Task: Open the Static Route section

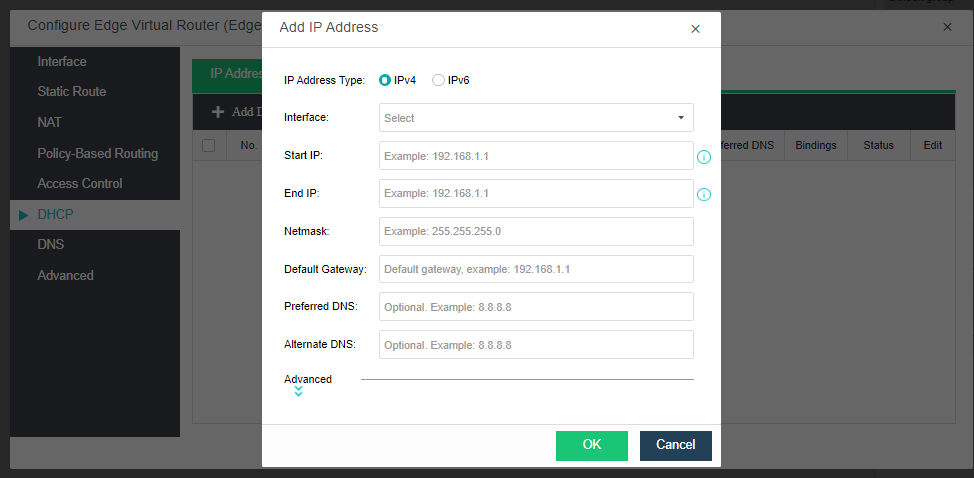Action: point(71,92)
